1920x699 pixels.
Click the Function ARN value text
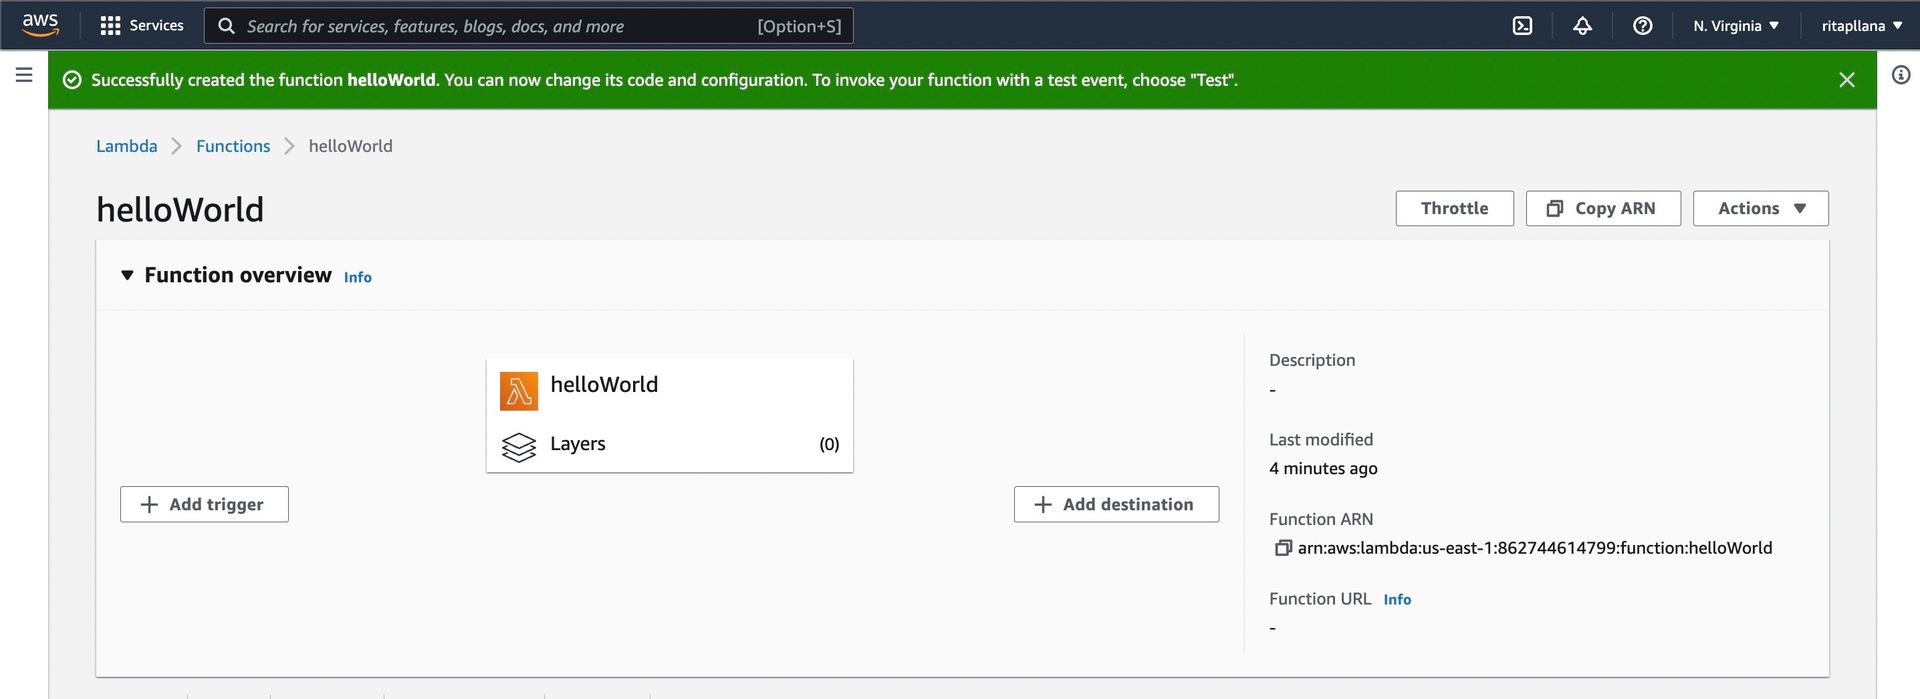point(1534,548)
